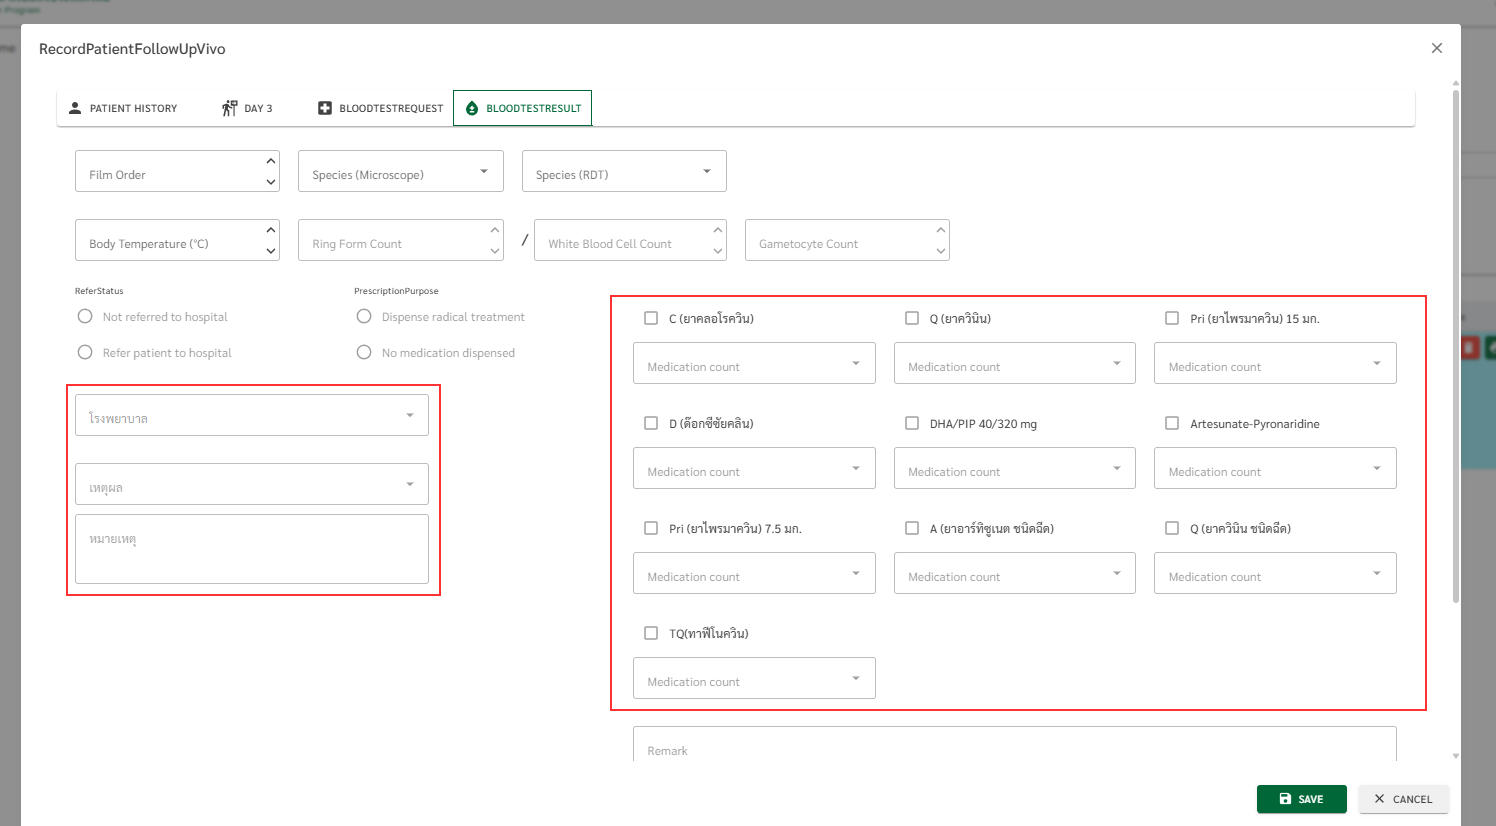Increase Gametocyte Count with up arrow
The height and width of the screenshot is (826, 1496).
click(940, 230)
